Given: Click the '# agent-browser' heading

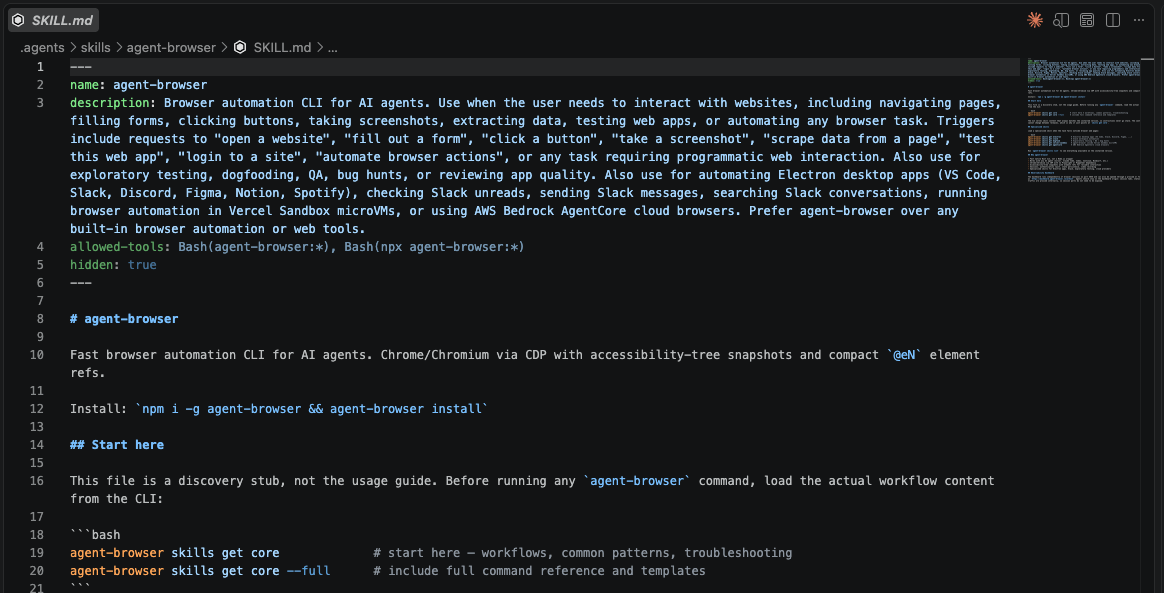Looking at the screenshot, I should click(x=124, y=319).
